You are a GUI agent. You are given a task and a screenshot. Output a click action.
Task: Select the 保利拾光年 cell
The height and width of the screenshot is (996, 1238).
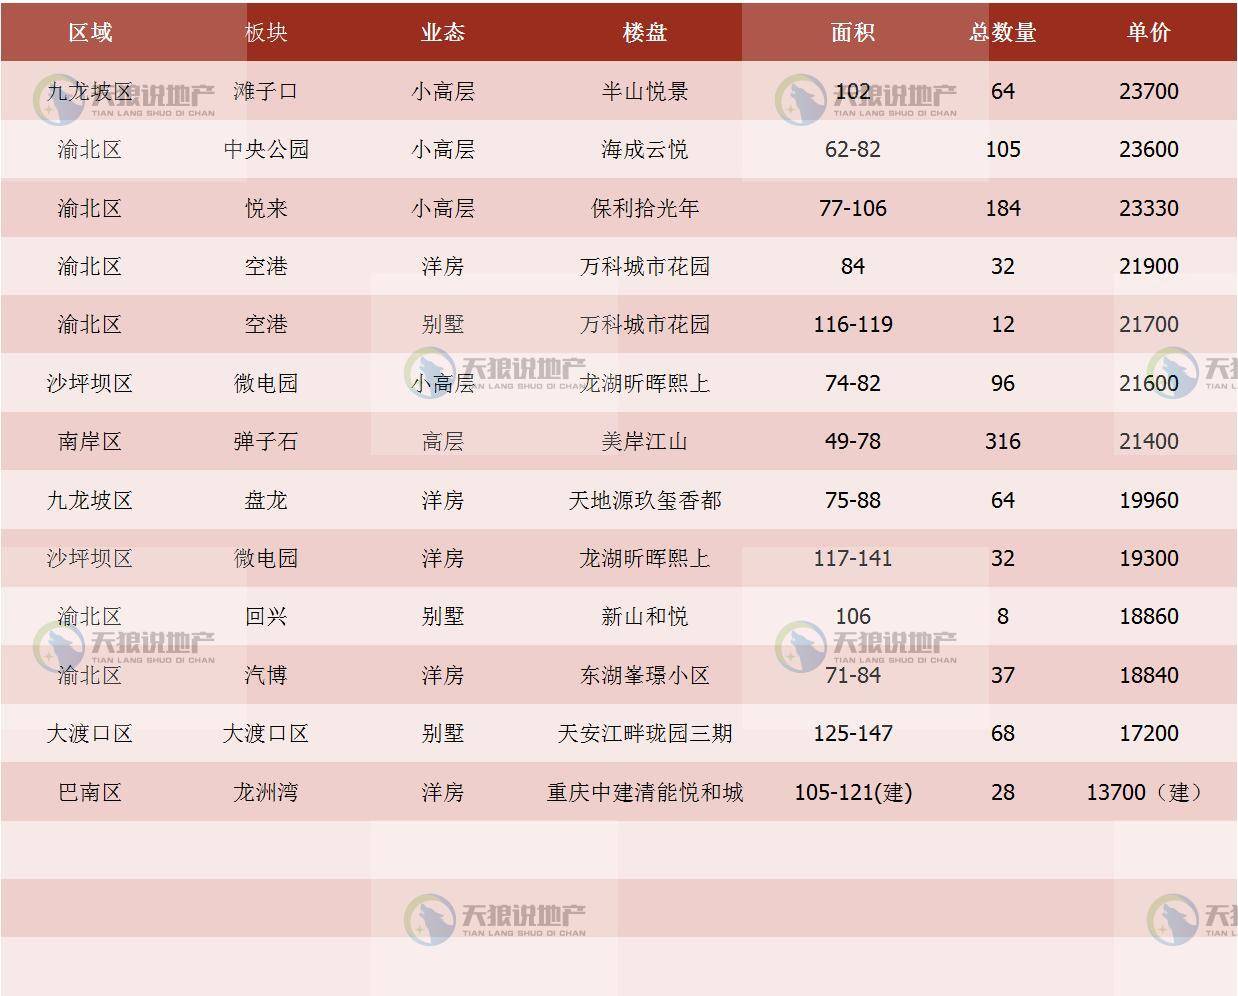[x=645, y=208]
